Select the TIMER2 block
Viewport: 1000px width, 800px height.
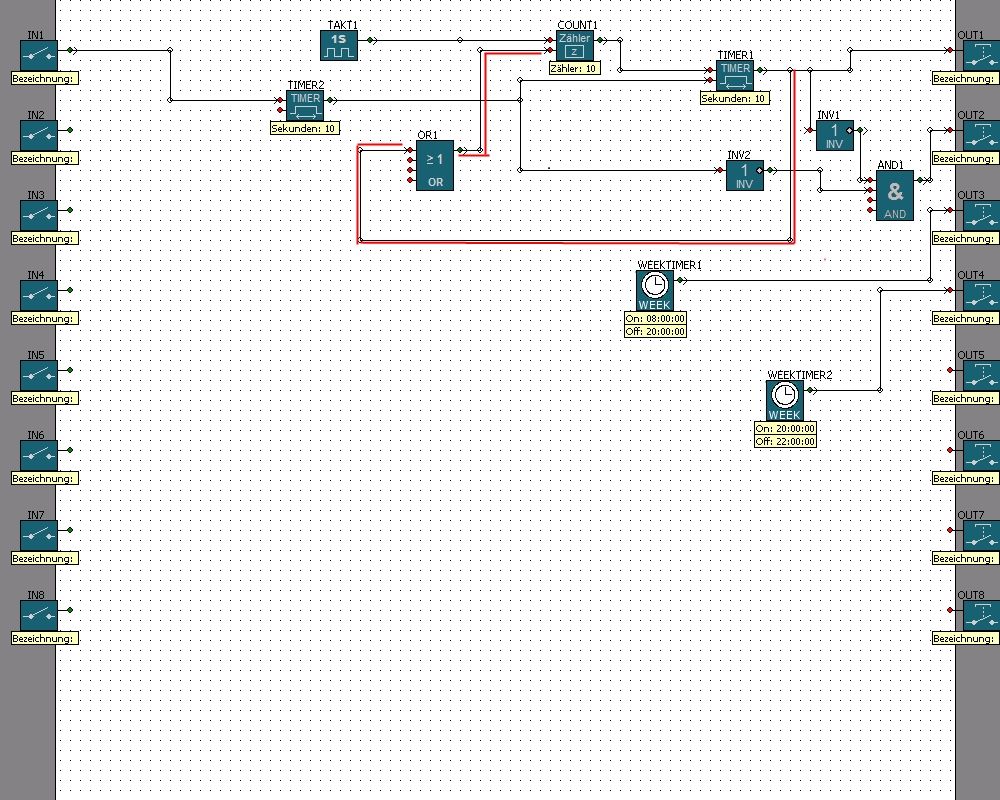[305, 105]
